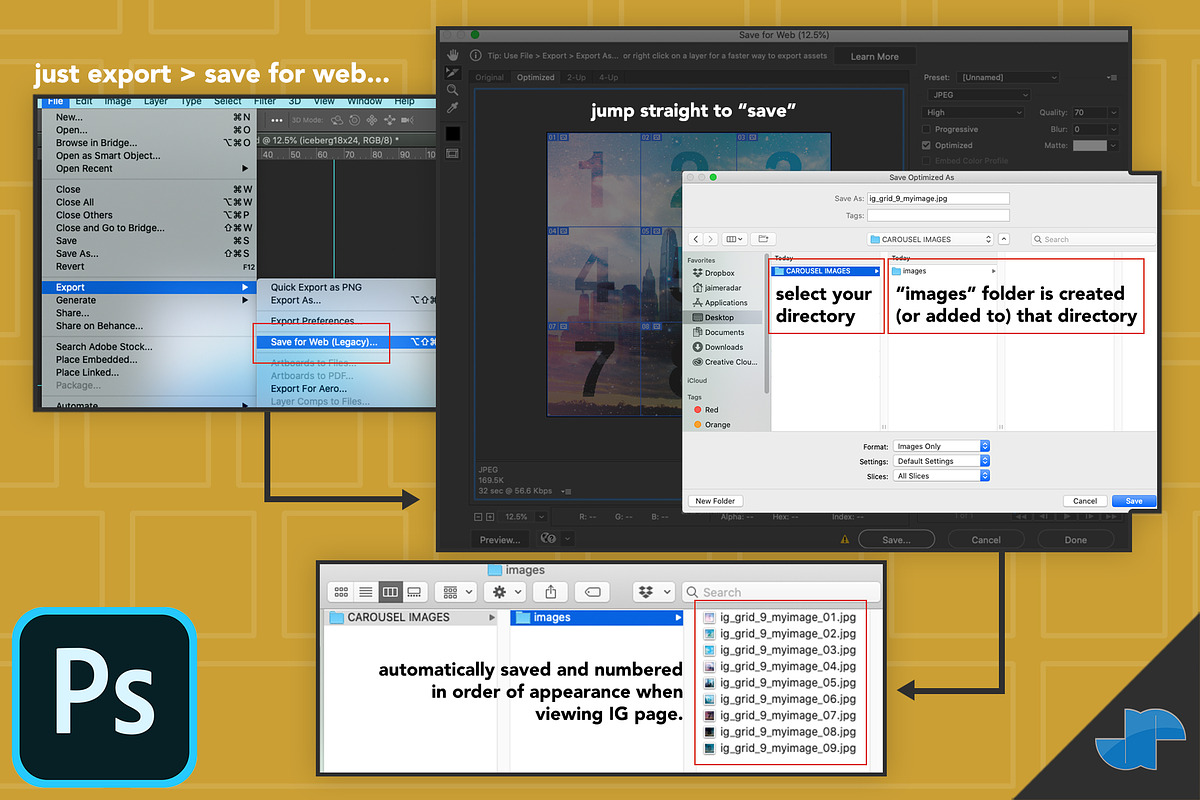
Task: Click the yellow warning triangle icon
Action: pyautogui.click(x=845, y=539)
